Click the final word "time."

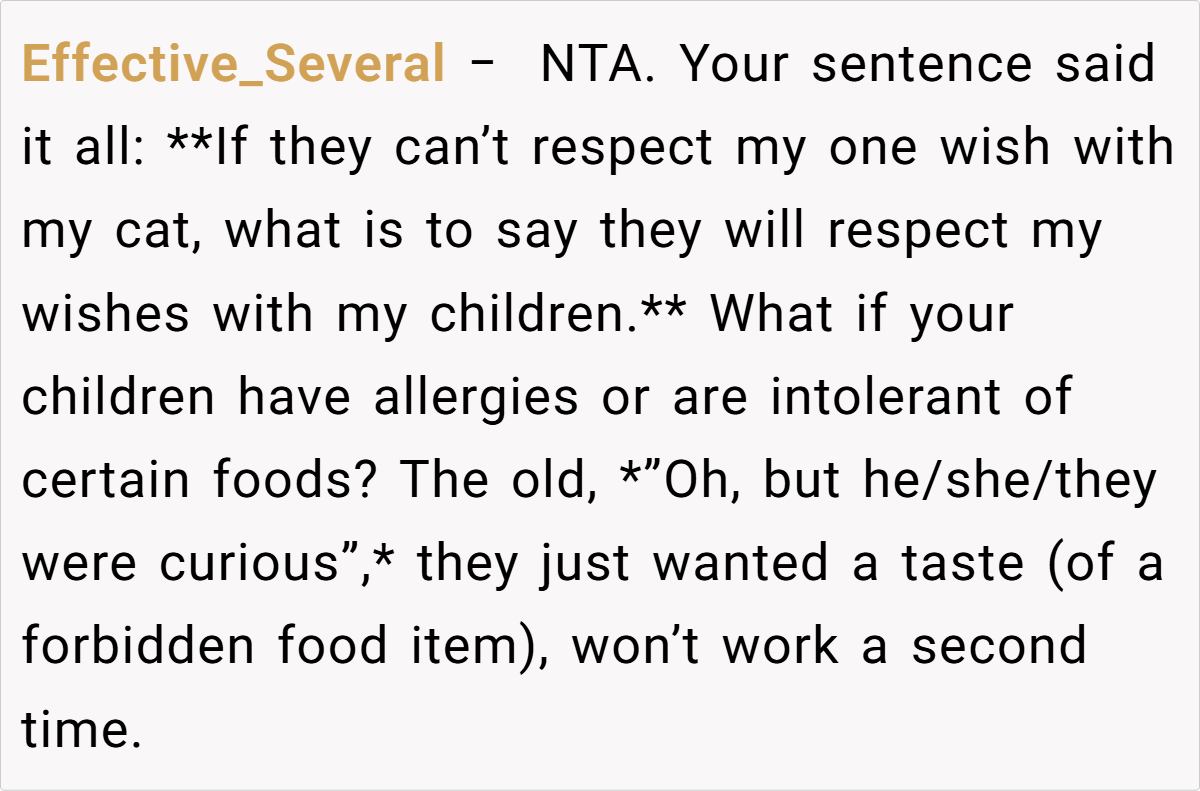[x=76, y=730]
